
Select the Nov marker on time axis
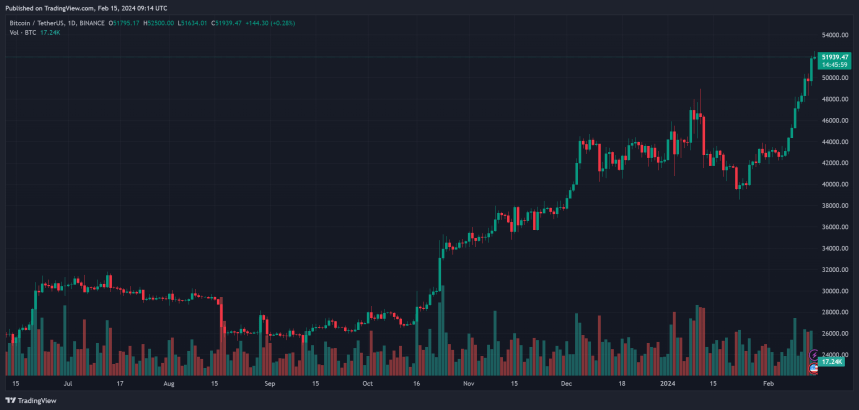(x=466, y=383)
